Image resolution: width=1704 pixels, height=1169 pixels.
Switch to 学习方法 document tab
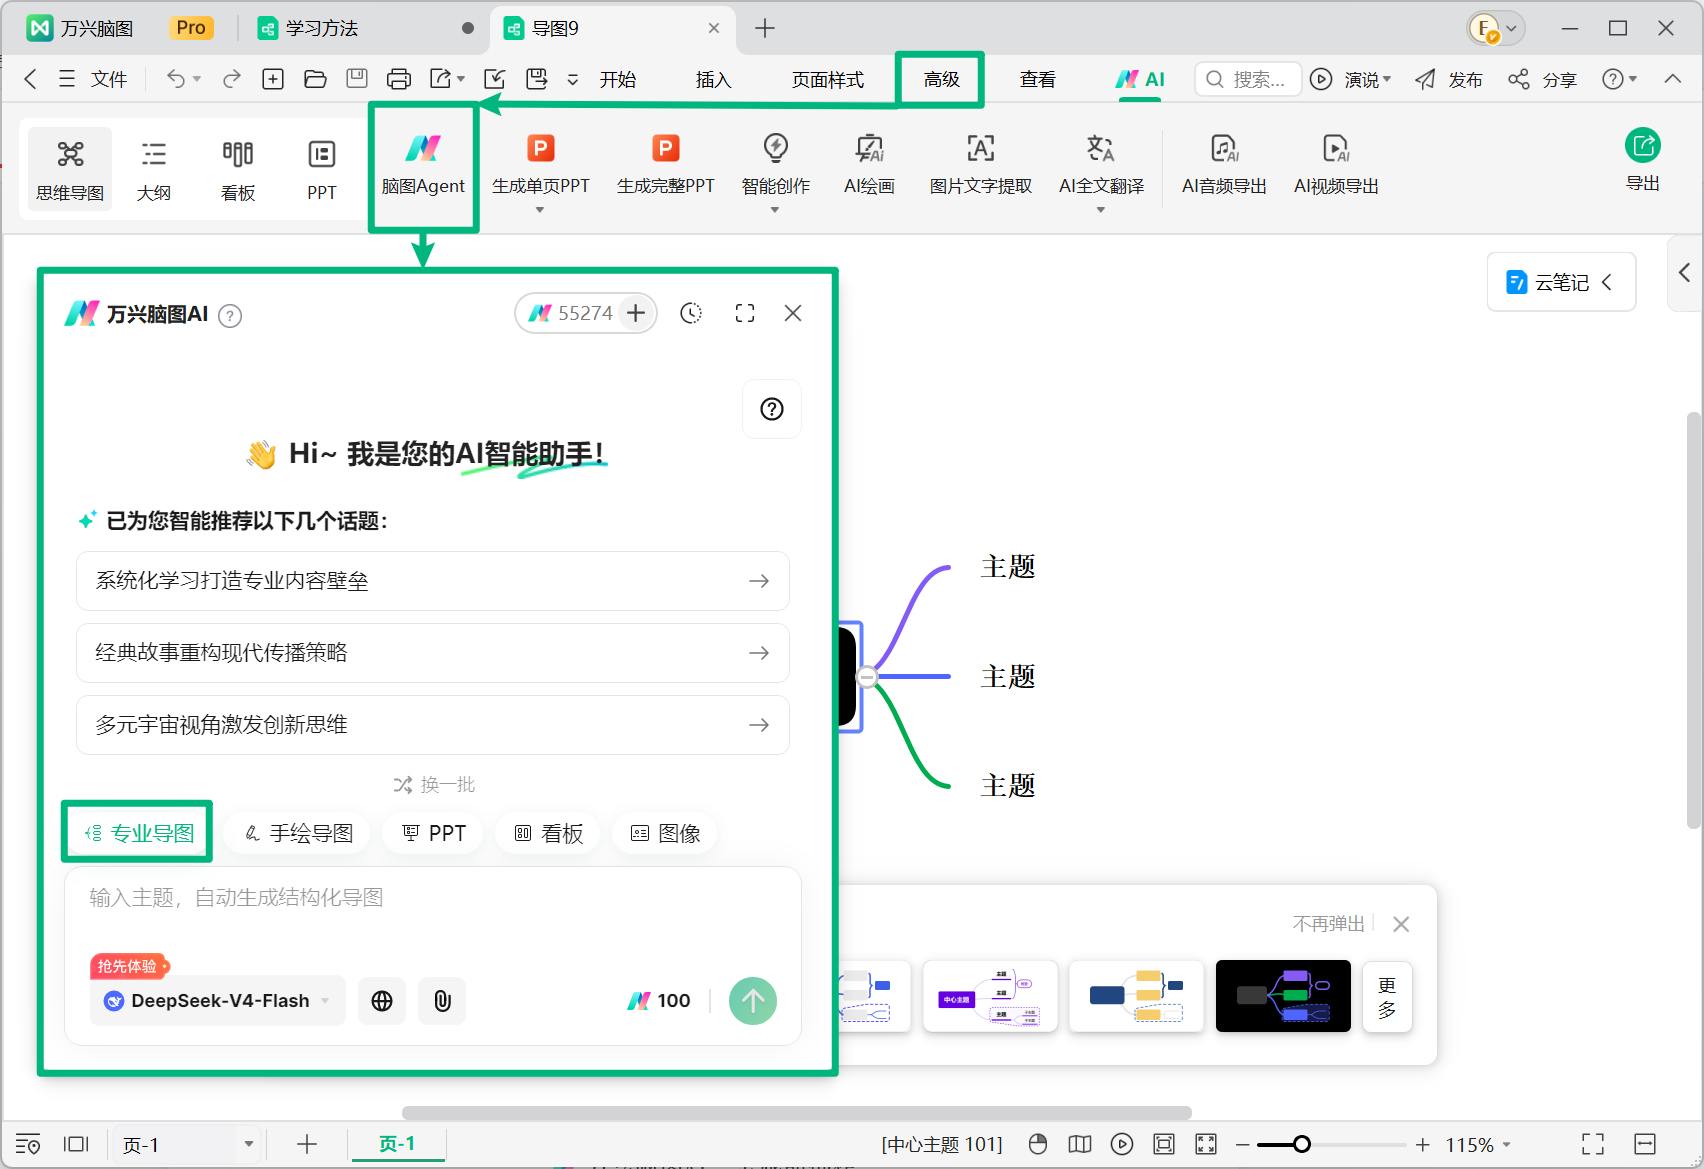[x=363, y=28]
